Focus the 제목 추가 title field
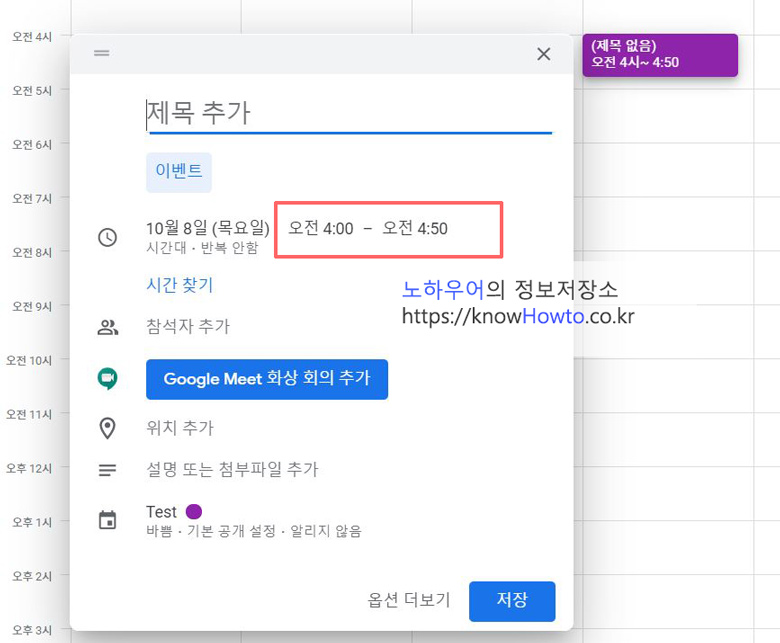 coord(349,113)
